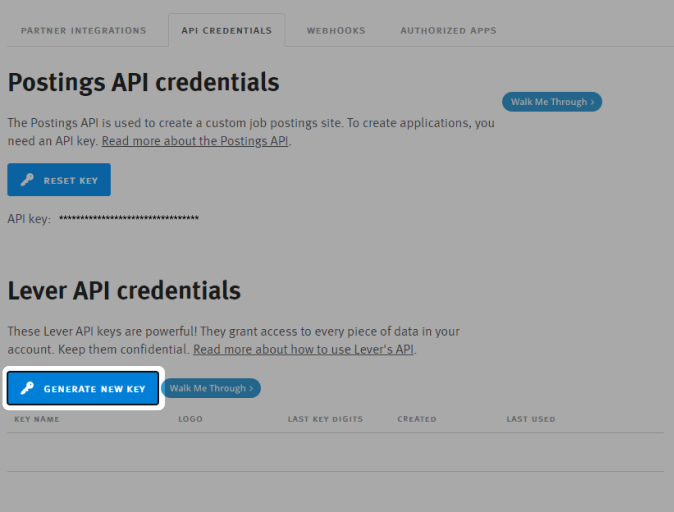
Task: Go to the Authorized Apps tab
Action: (x=448, y=30)
